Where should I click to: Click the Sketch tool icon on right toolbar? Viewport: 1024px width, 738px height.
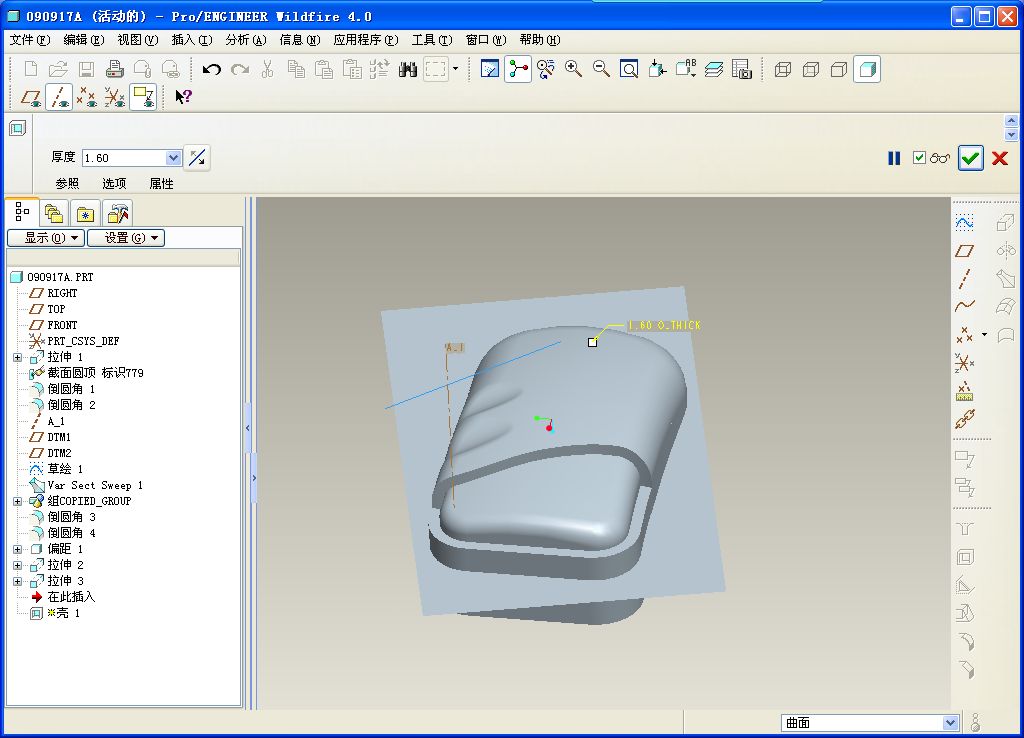965,223
